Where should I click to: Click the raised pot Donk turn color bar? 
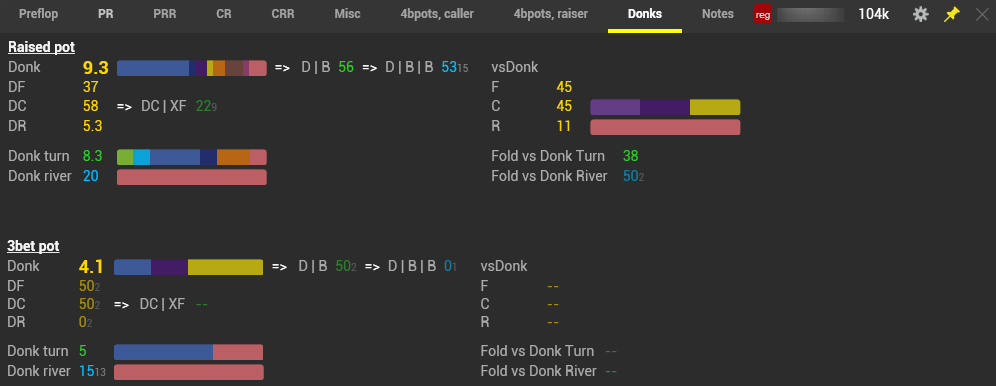tap(192, 157)
